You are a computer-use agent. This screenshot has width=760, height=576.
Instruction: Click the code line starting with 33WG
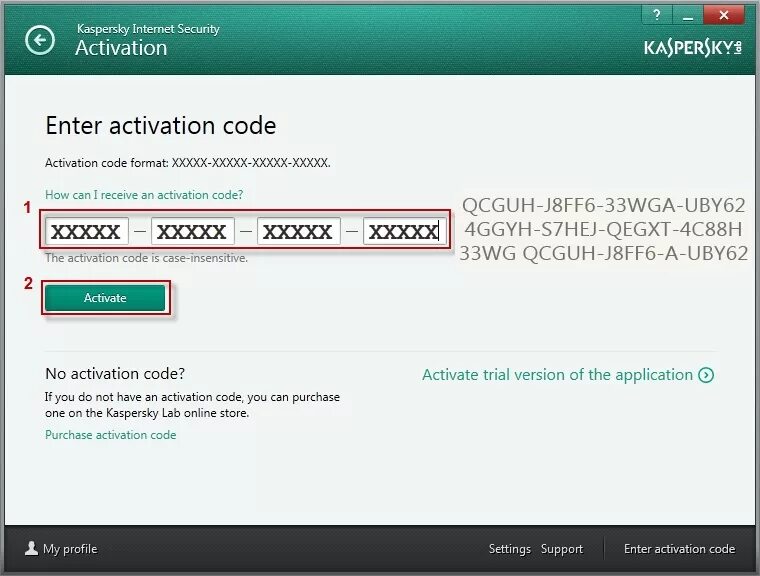(603, 253)
